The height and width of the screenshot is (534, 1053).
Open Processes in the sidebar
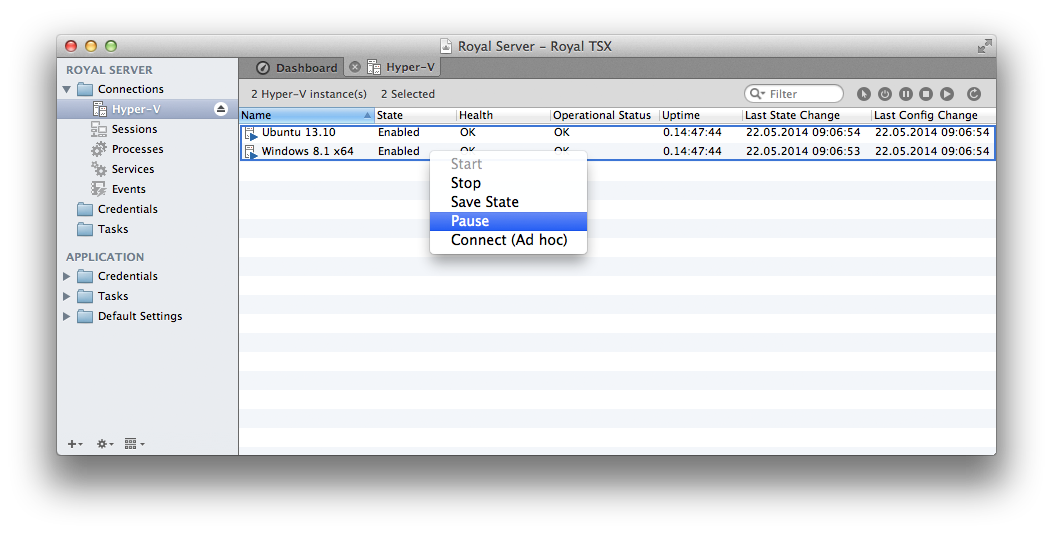137,149
